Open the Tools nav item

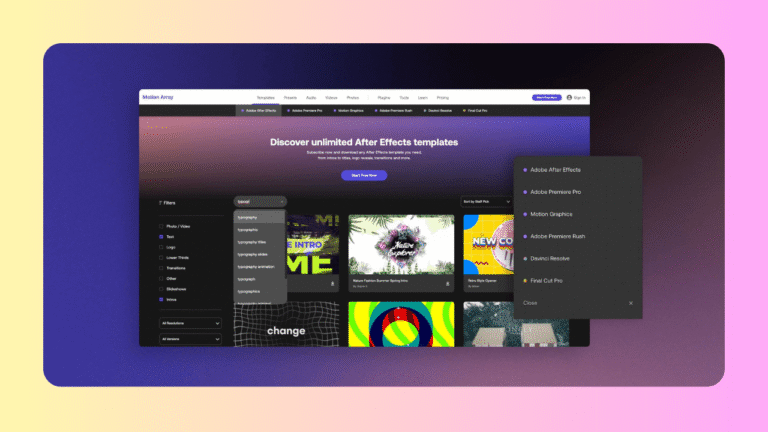[x=404, y=97]
